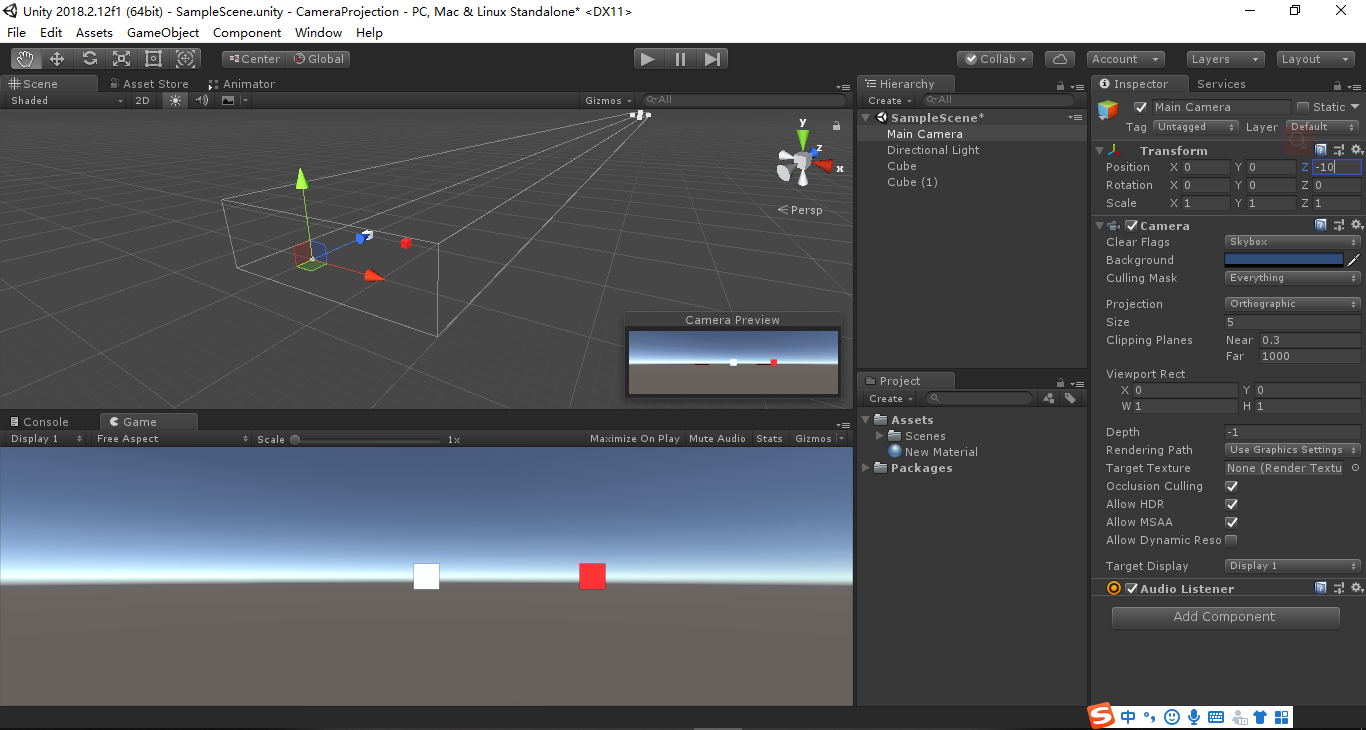1366x730 pixels.
Task: Enable Allow Dynamic Resolution
Action: (1231, 540)
